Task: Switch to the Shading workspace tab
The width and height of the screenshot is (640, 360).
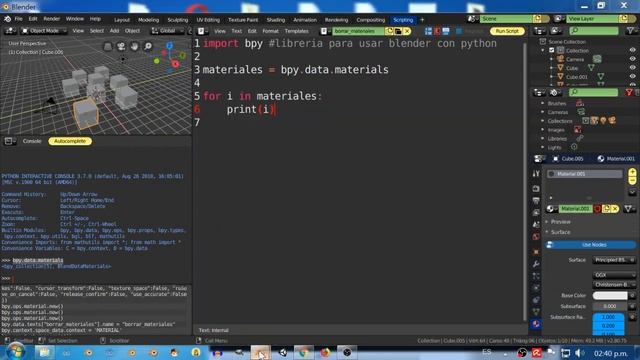Action: pyautogui.click(x=276, y=20)
